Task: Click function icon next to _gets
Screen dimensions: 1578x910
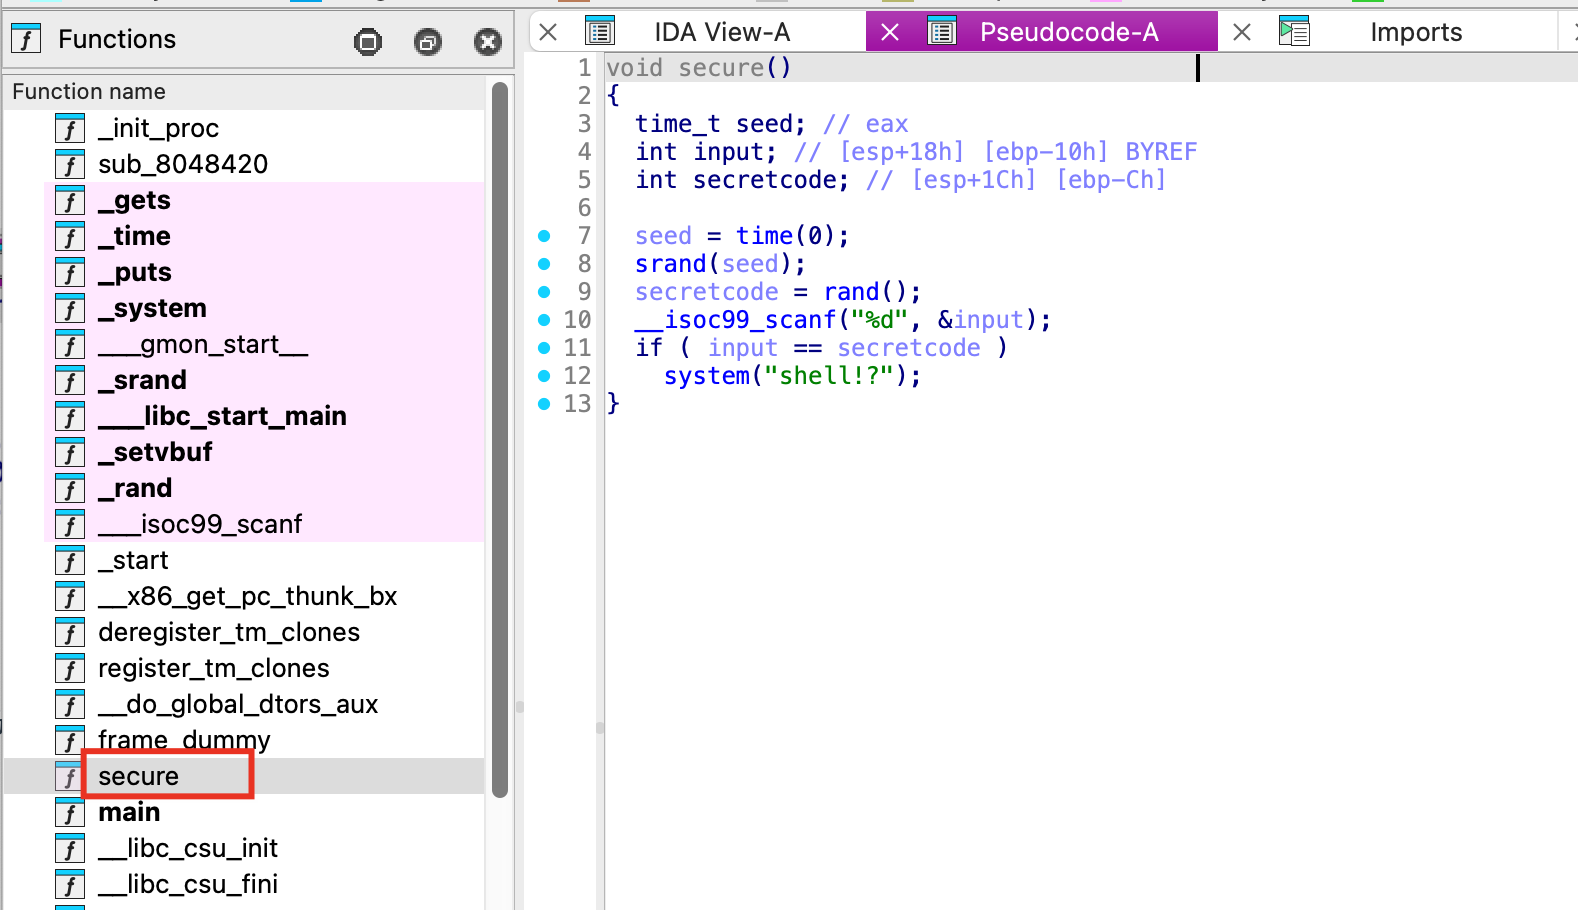Action: 69,200
